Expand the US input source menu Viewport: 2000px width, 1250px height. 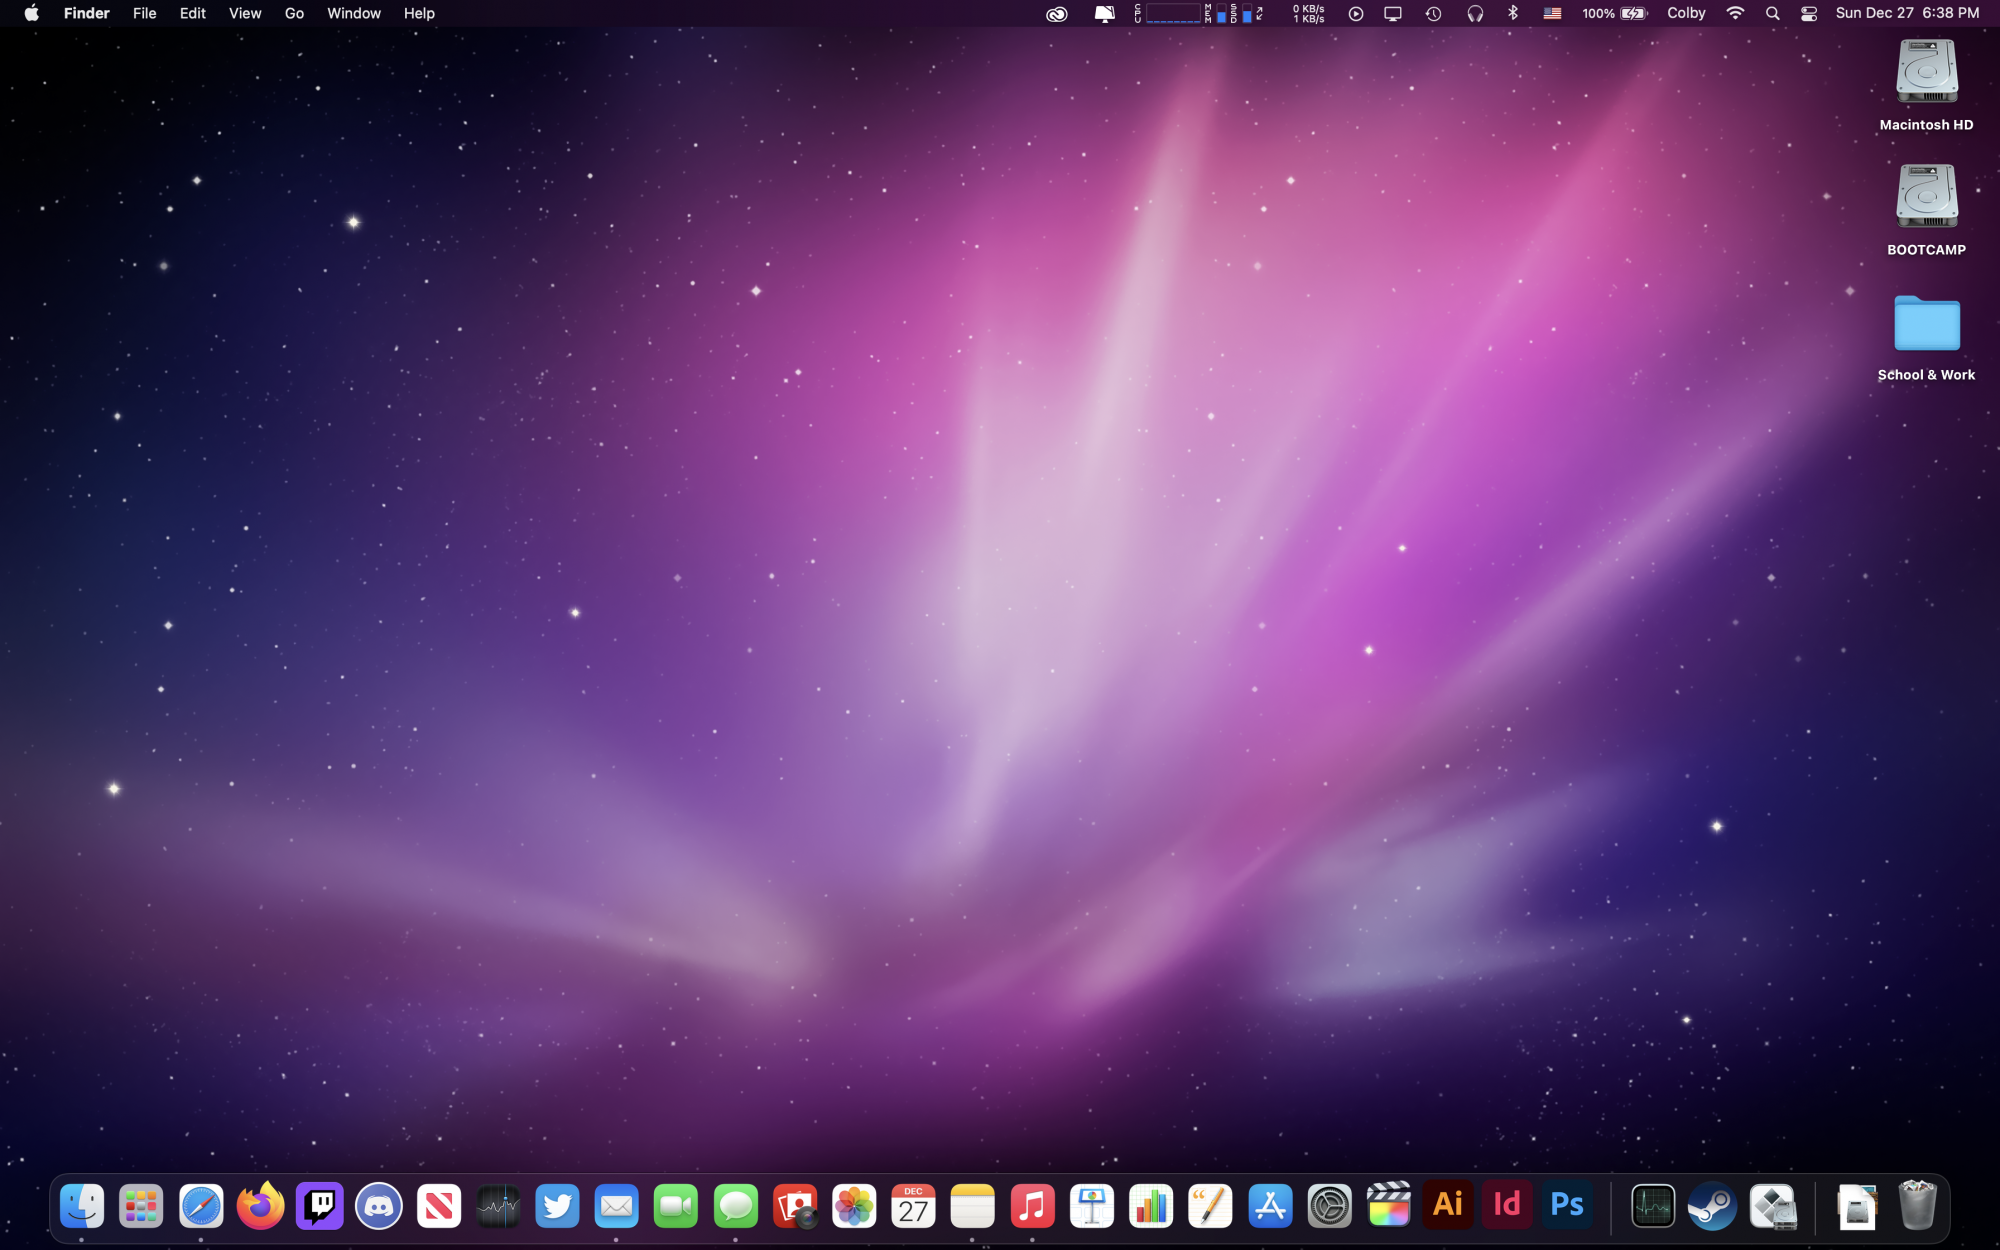coord(1552,13)
